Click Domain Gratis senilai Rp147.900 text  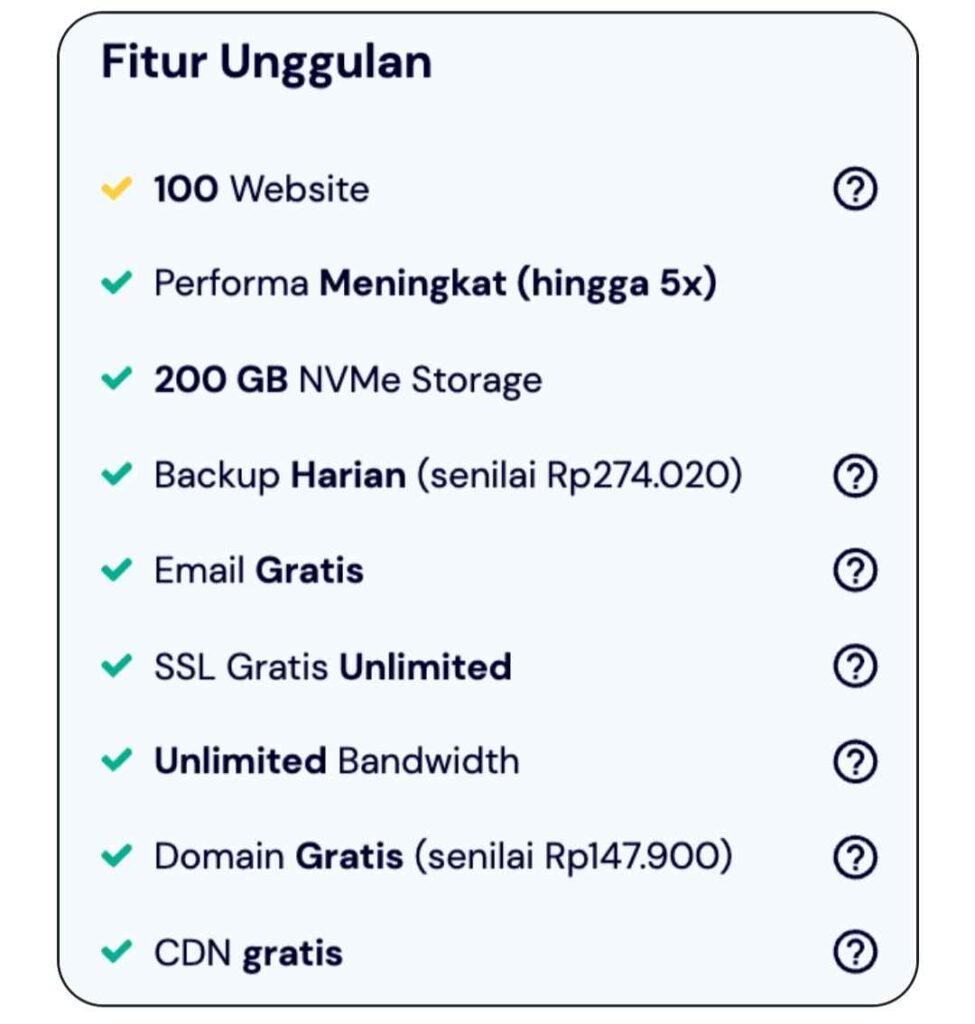(x=443, y=856)
